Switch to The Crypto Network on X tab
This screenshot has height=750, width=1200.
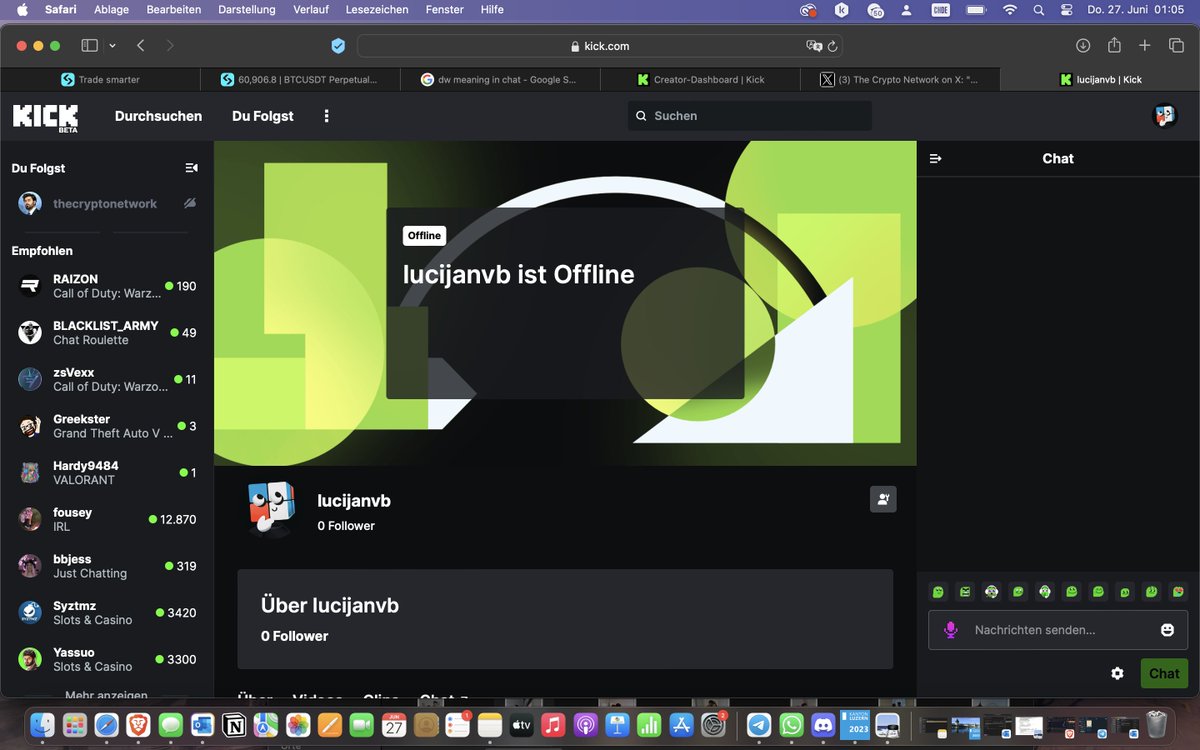click(x=900, y=79)
